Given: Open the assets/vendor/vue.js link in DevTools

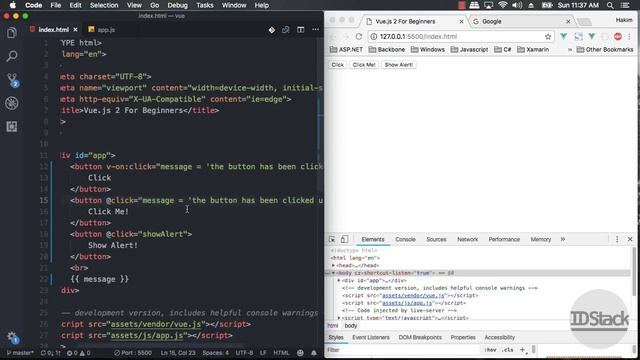Looking at the screenshot, I should (413, 296).
